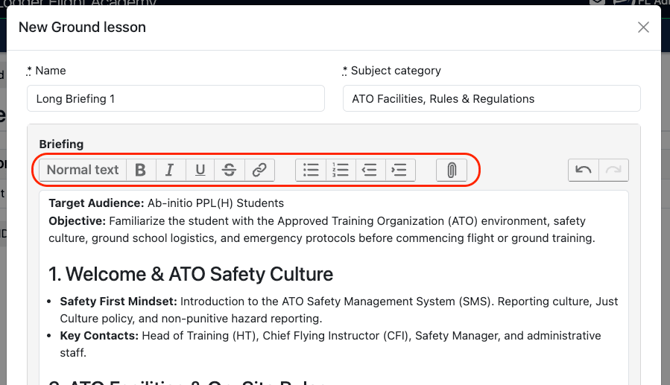Attach a file with paperclip icon
The height and width of the screenshot is (385, 670).
(451, 170)
